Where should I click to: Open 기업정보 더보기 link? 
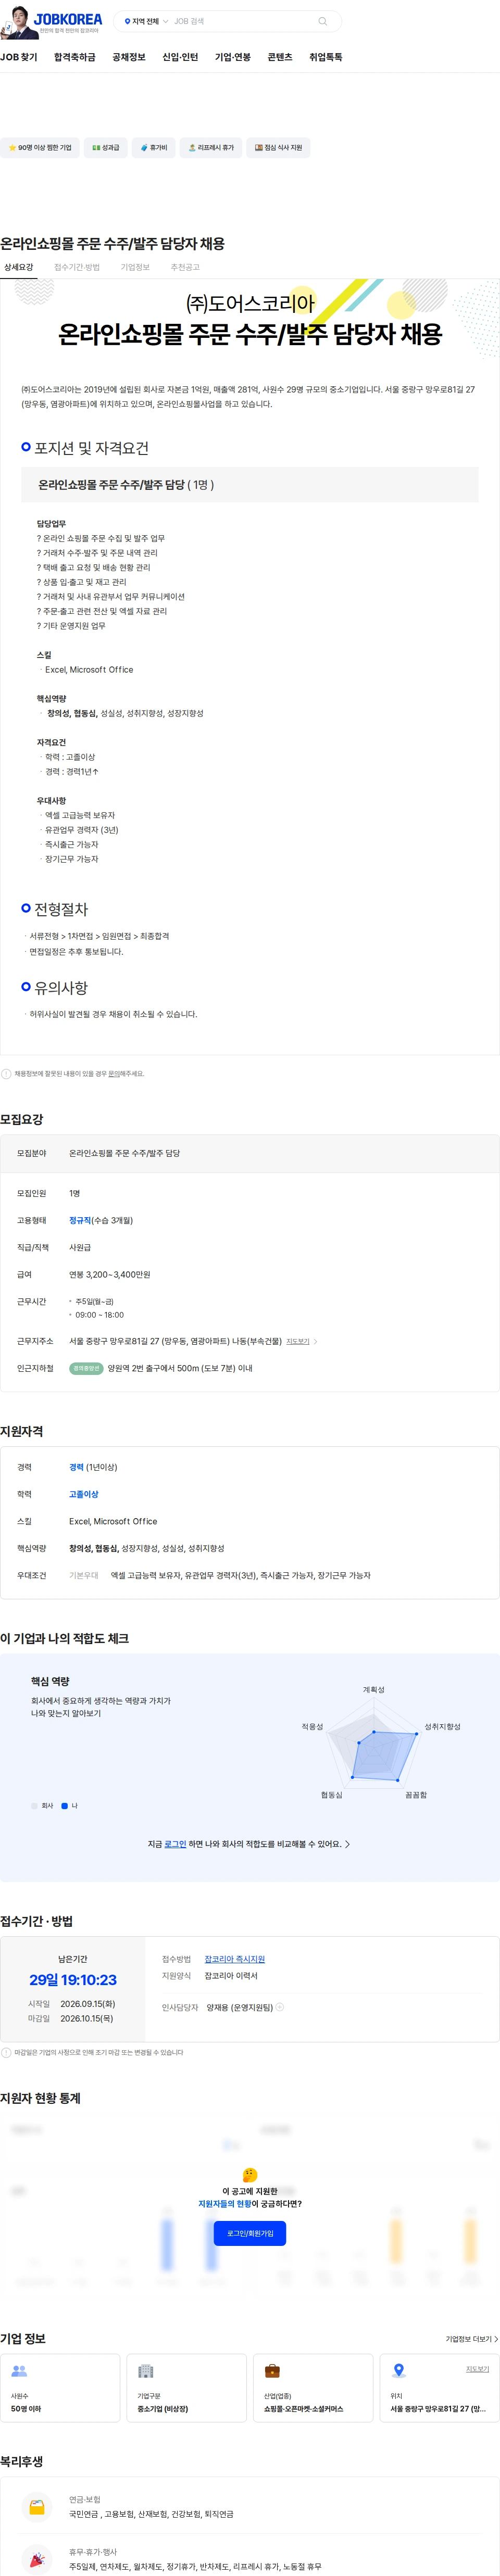coord(471,2338)
